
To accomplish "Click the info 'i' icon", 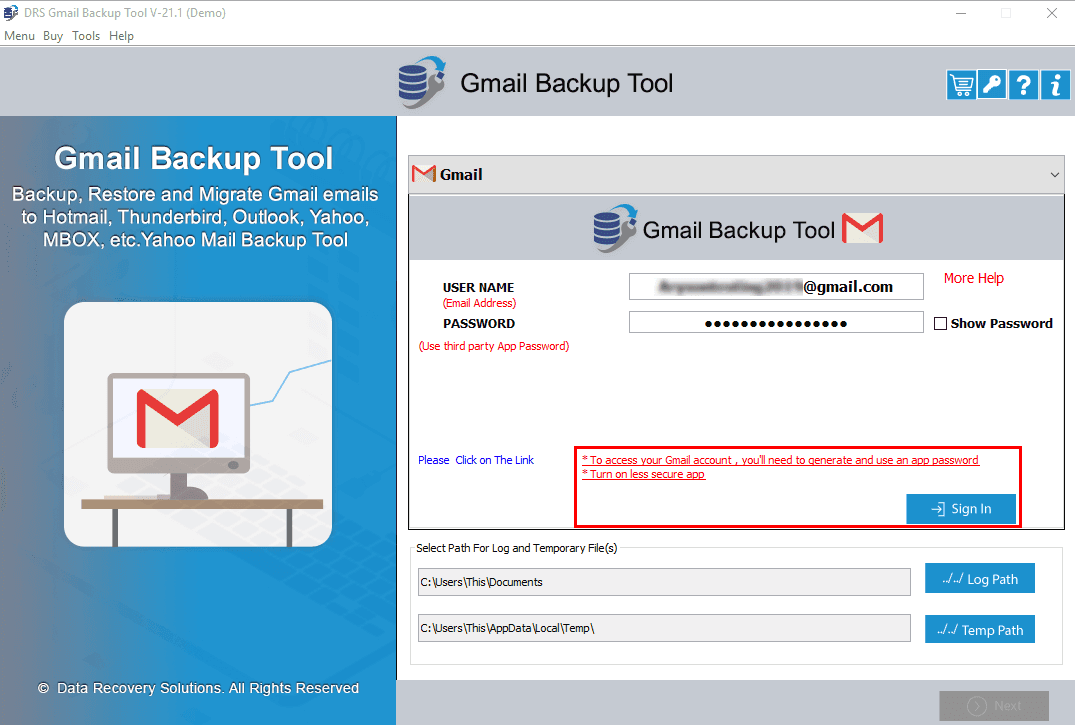I will (1054, 85).
